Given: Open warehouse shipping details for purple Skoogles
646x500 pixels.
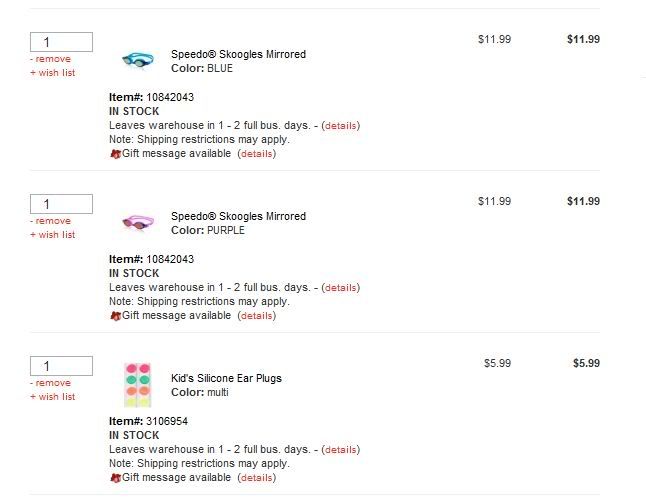Looking at the screenshot, I should coord(340,288).
